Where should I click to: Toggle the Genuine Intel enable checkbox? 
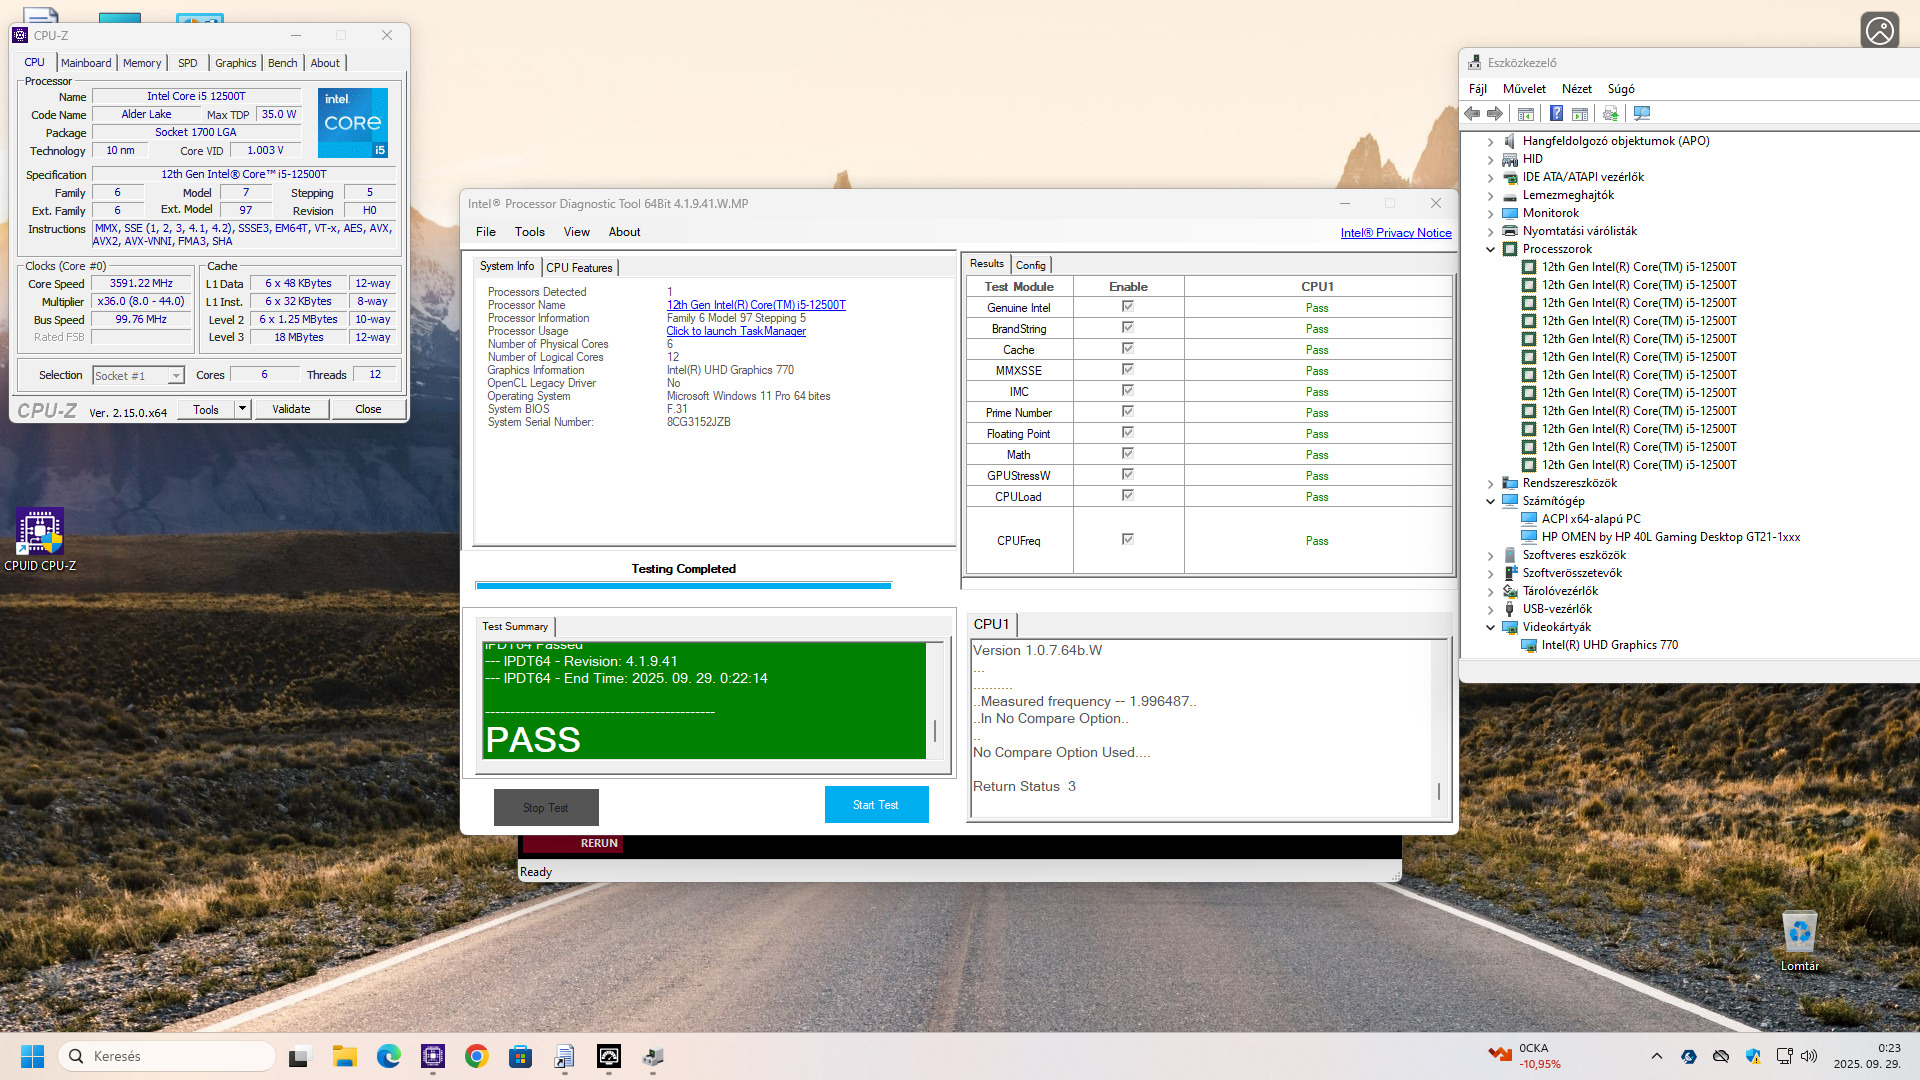click(x=1127, y=307)
